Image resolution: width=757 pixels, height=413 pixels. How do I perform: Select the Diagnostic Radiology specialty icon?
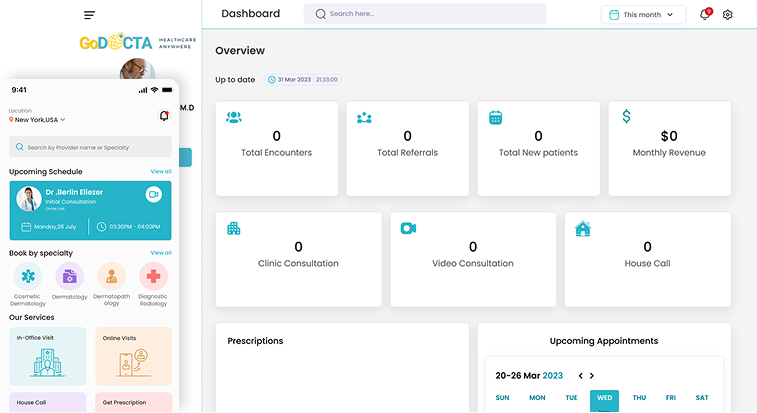[153, 276]
